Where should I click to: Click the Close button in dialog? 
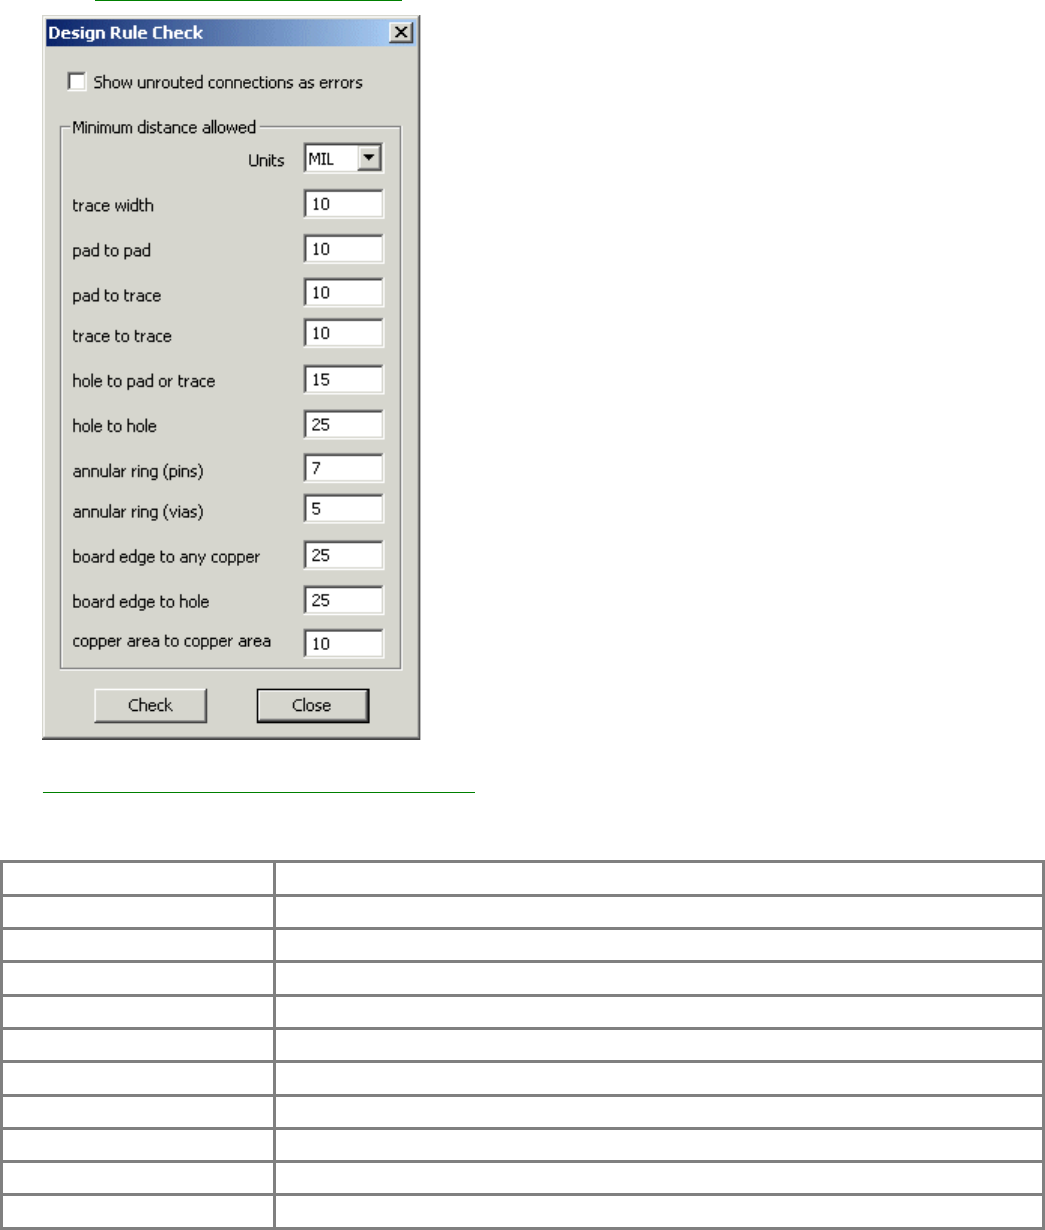click(312, 705)
